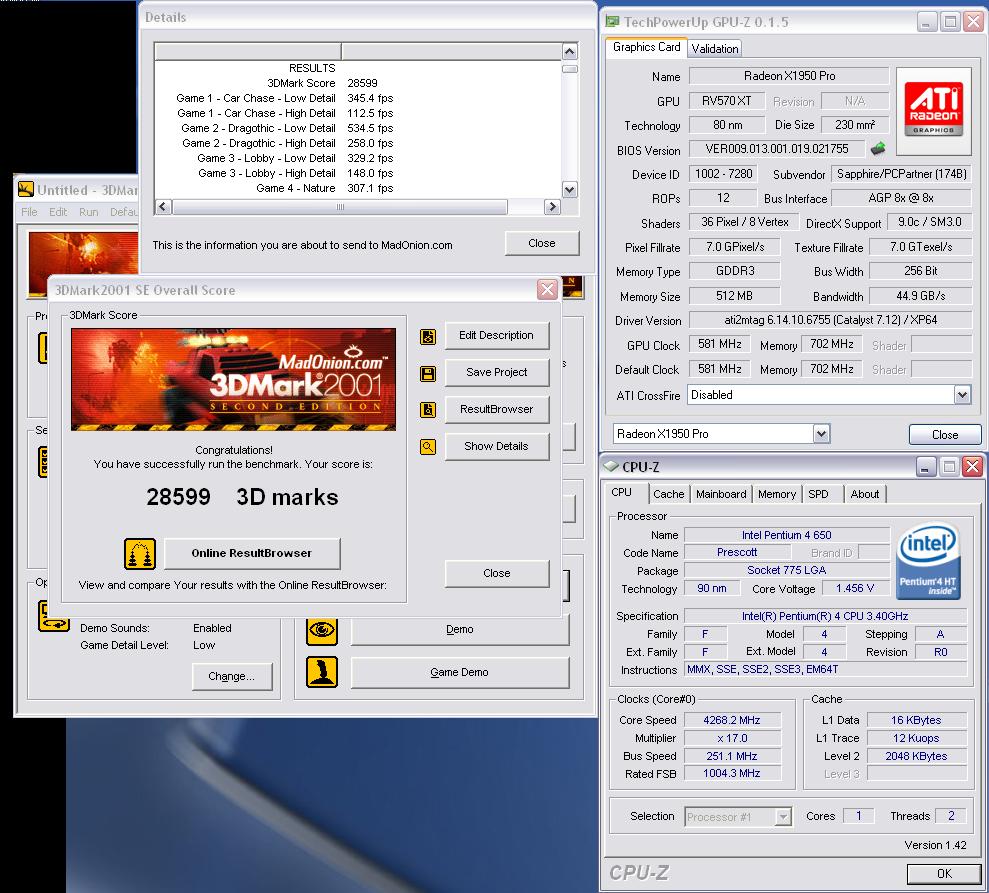Click the 3DMark2001 Second Edition banner image

click(x=233, y=379)
